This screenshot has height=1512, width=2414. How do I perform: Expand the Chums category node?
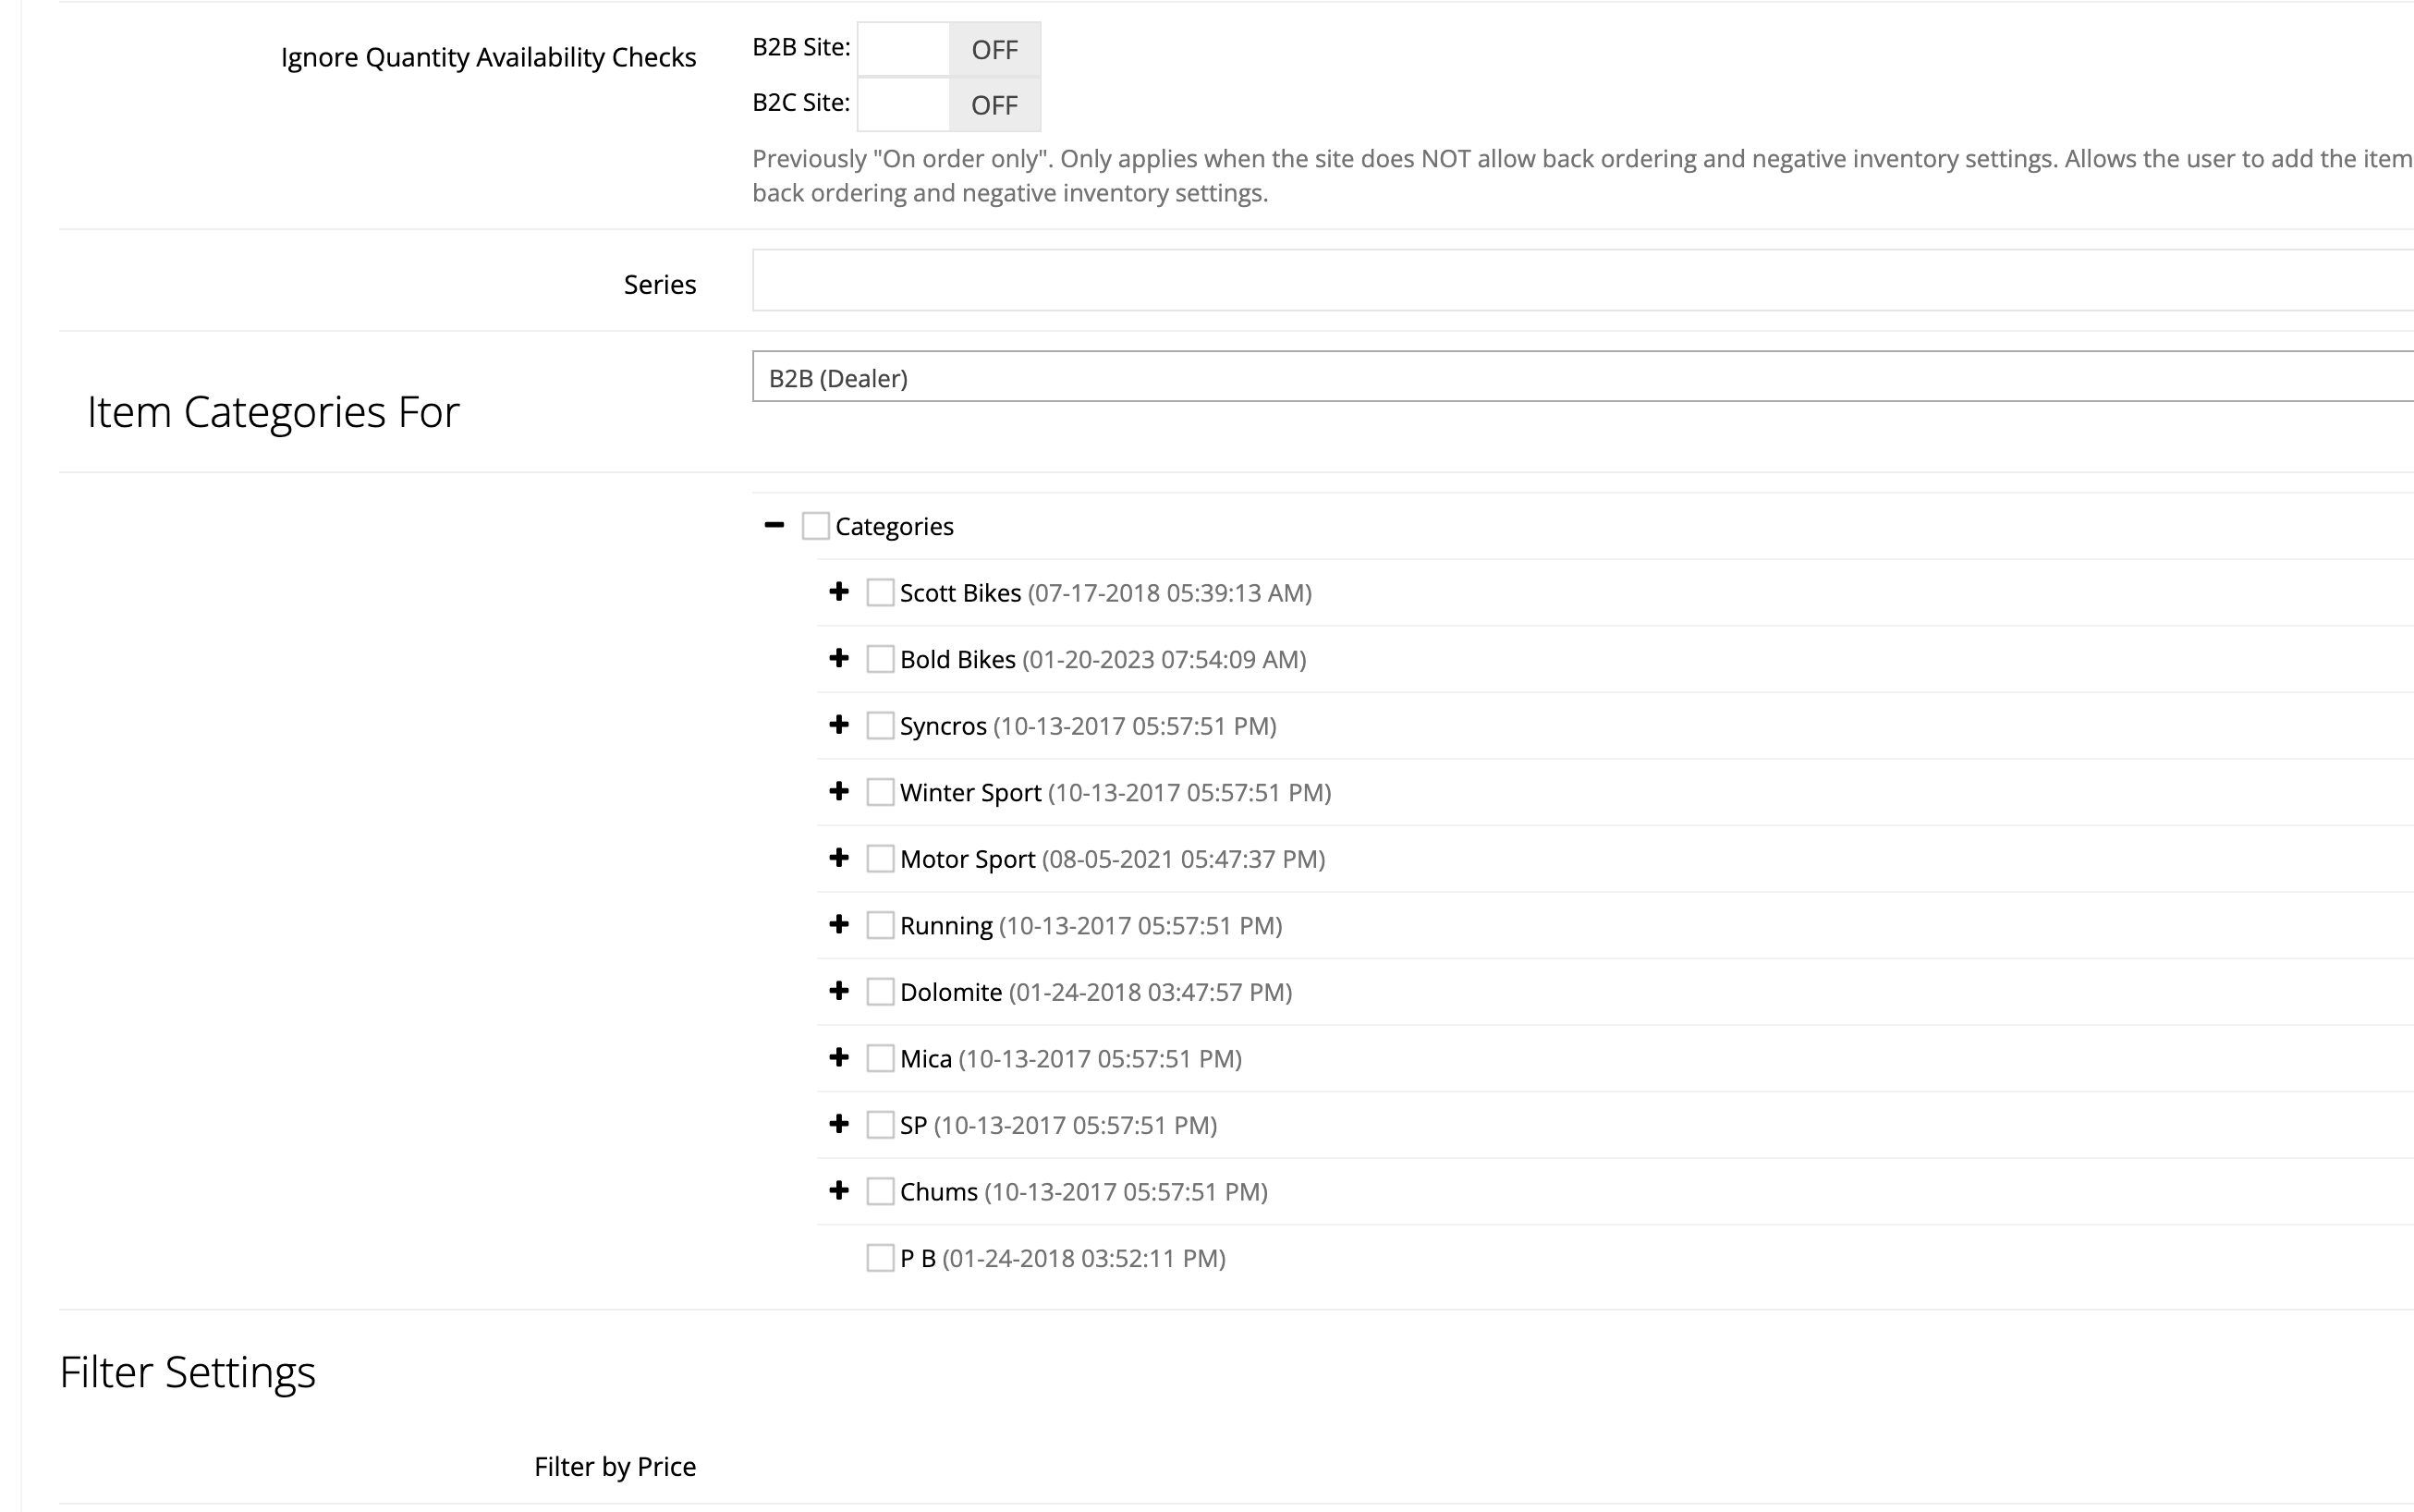click(x=839, y=1191)
